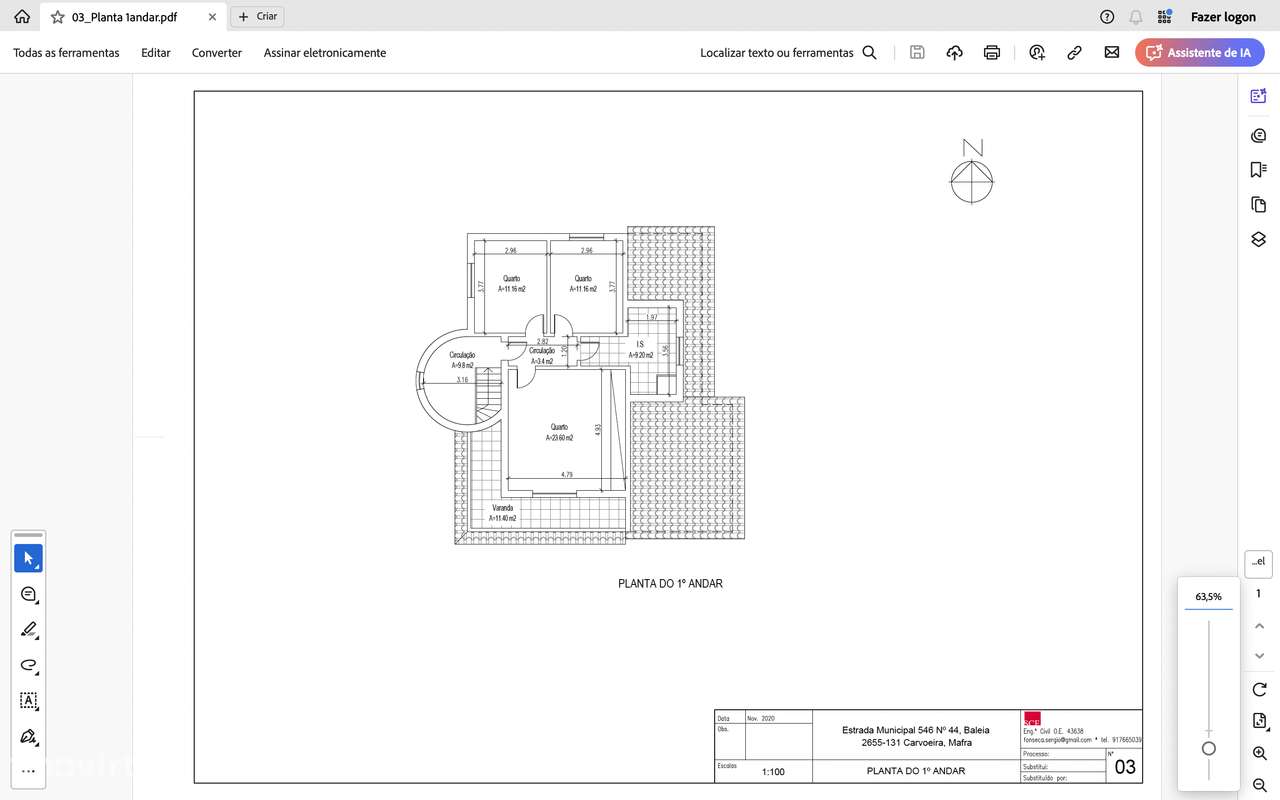Print the floor plan document

pyautogui.click(x=991, y=52)
